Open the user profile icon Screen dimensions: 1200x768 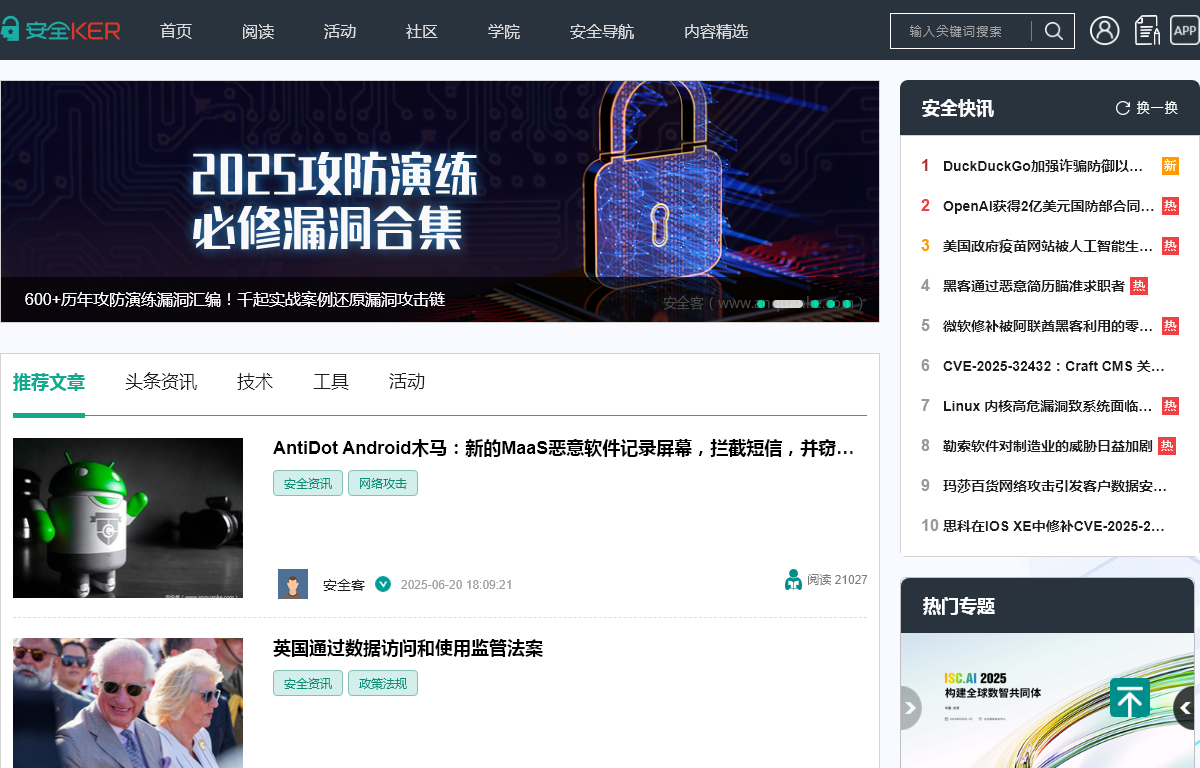tap(1105, 31)
